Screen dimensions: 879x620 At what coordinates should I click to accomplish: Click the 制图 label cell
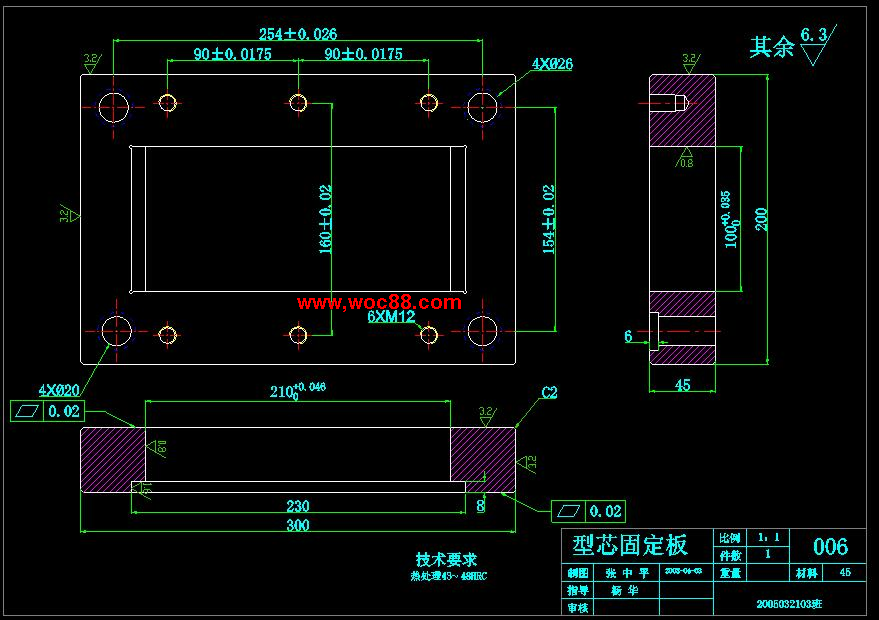pos(578,573)
